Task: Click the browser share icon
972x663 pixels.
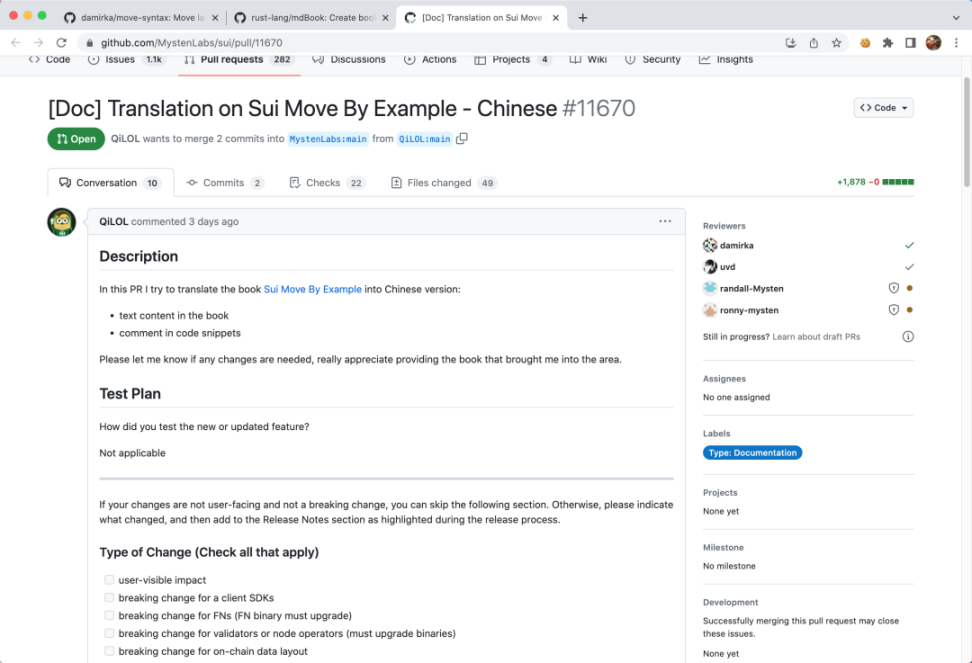Action: pos(814,43)
